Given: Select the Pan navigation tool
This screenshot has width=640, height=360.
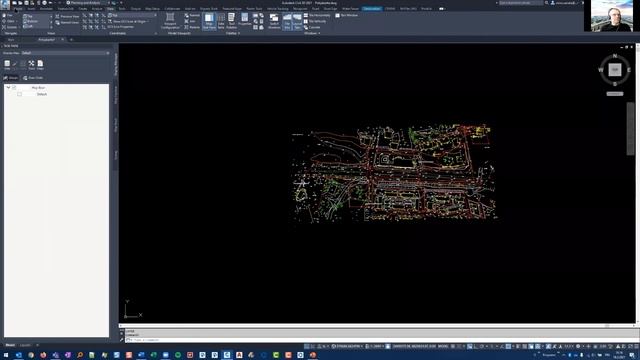Looking at the screenshot, I should [8, 15].
